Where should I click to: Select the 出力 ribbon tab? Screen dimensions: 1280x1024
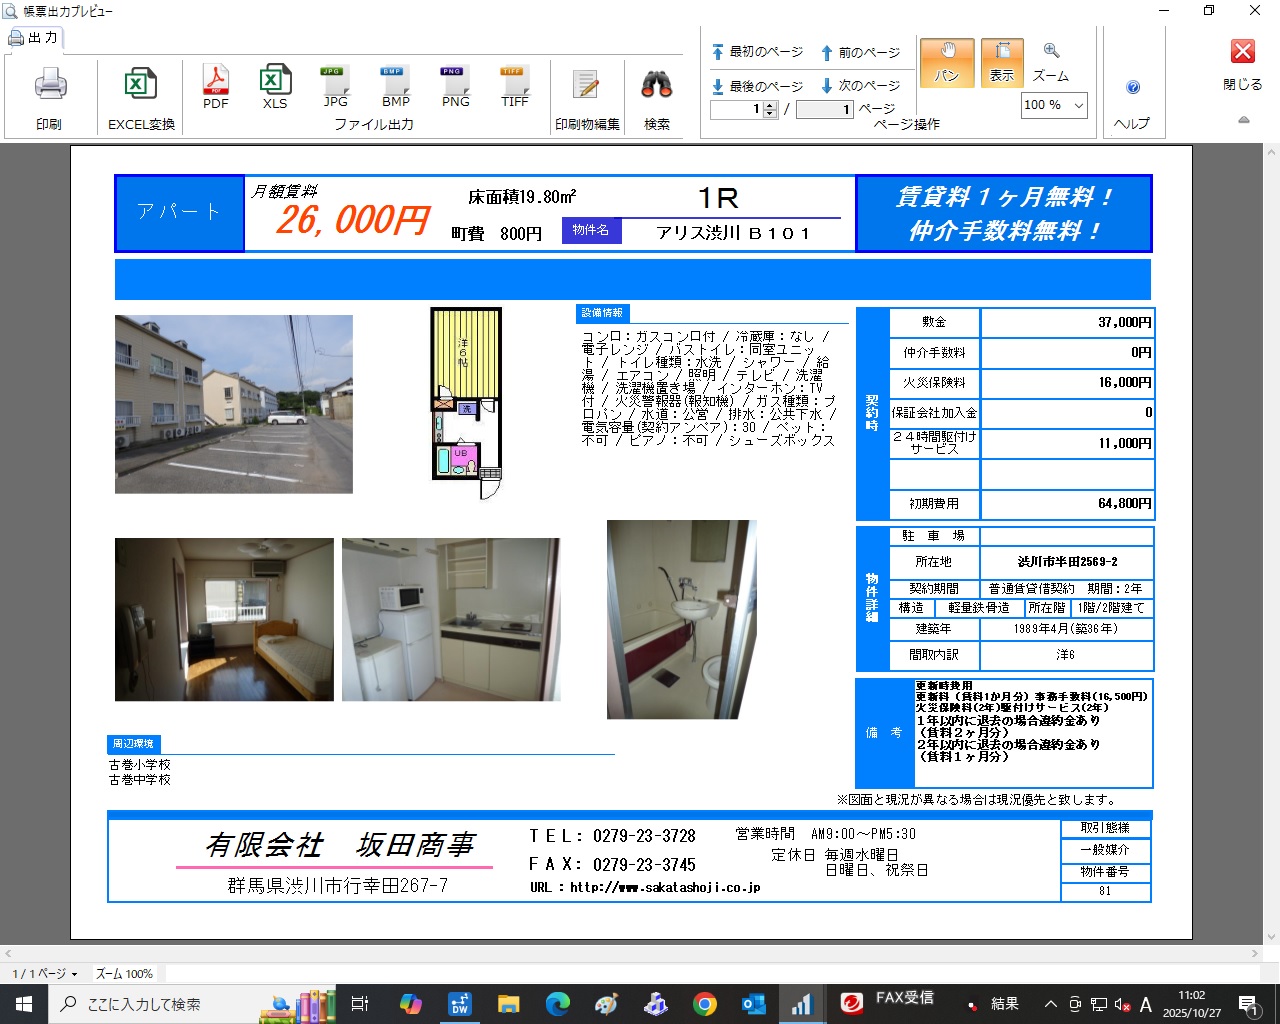(x=34, y=38)
